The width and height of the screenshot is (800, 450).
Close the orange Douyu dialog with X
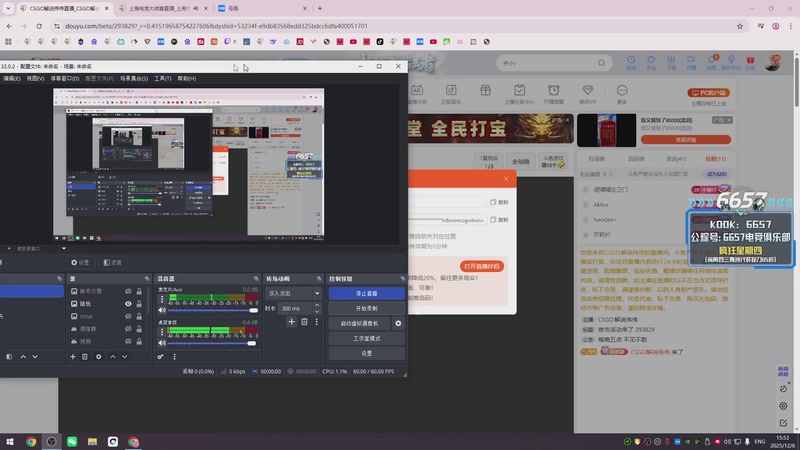click(x=506, y=179)
